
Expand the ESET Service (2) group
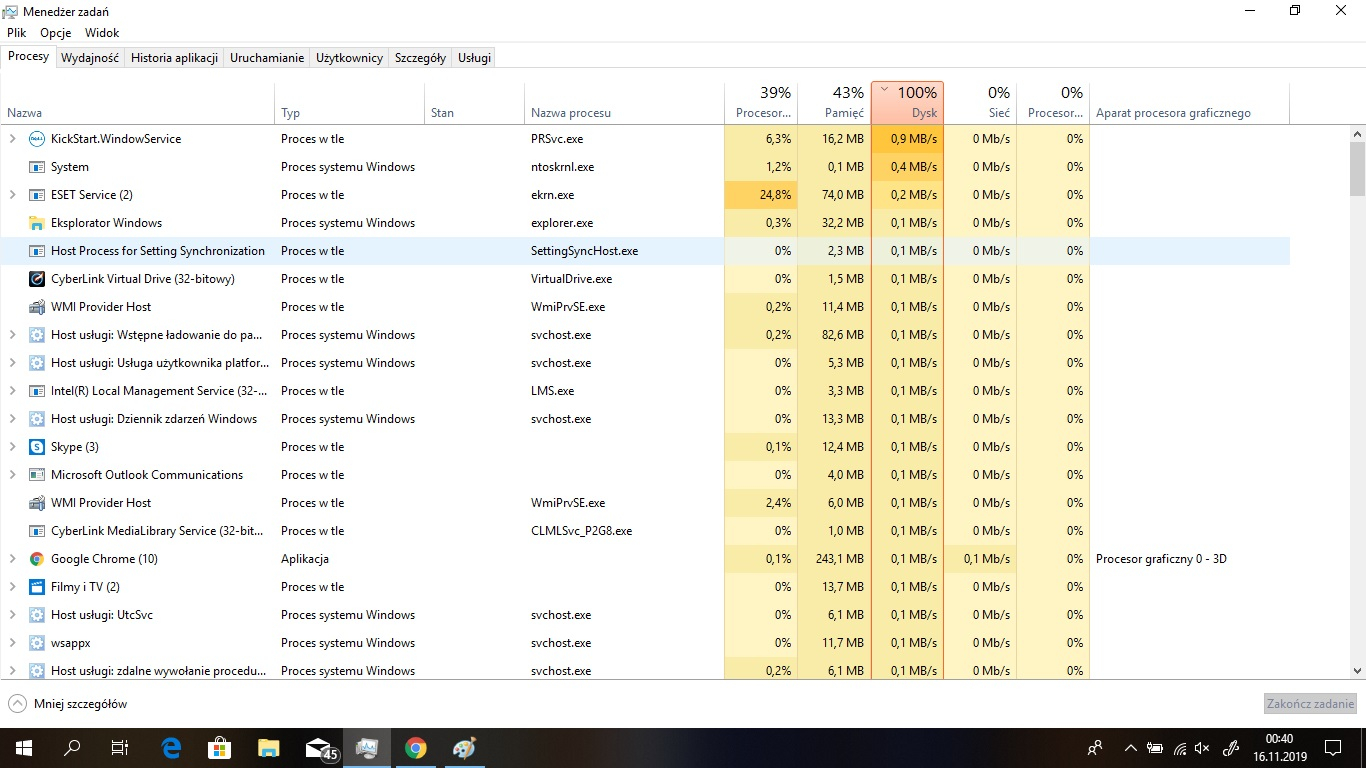click(x=12, y=195)
